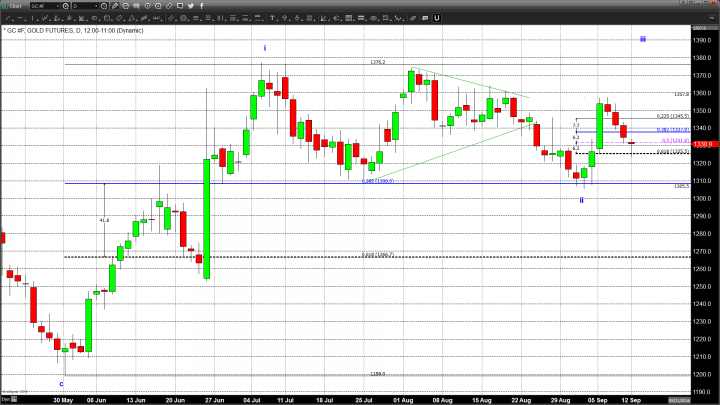Select the vertical line tool

33,18
